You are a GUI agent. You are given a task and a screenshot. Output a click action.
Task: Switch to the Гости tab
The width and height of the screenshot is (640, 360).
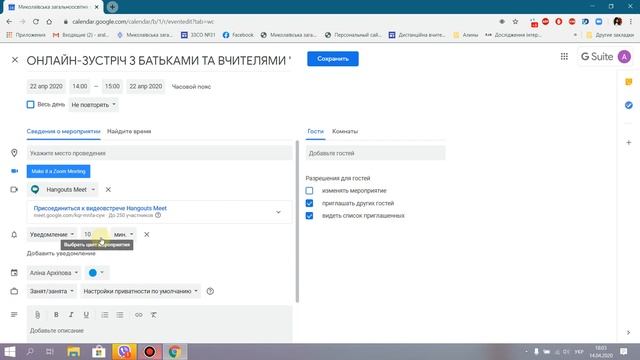[x=316, y=131]
